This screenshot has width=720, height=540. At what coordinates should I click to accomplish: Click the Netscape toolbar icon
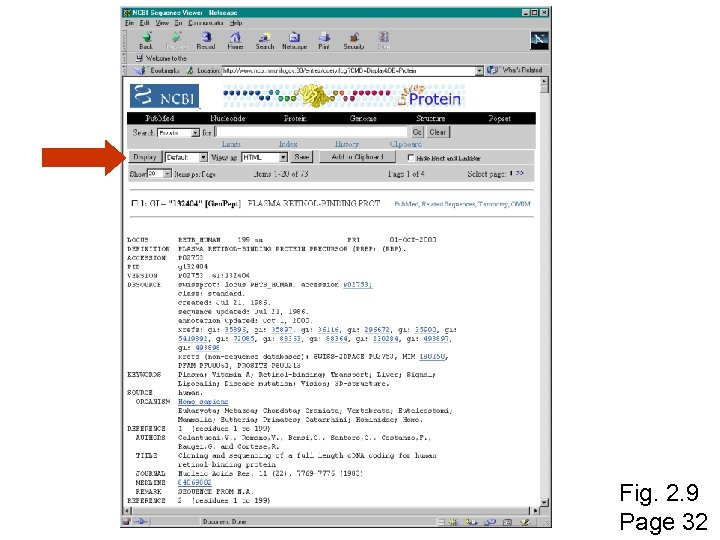pyautogui.click(x=294, y=40)
